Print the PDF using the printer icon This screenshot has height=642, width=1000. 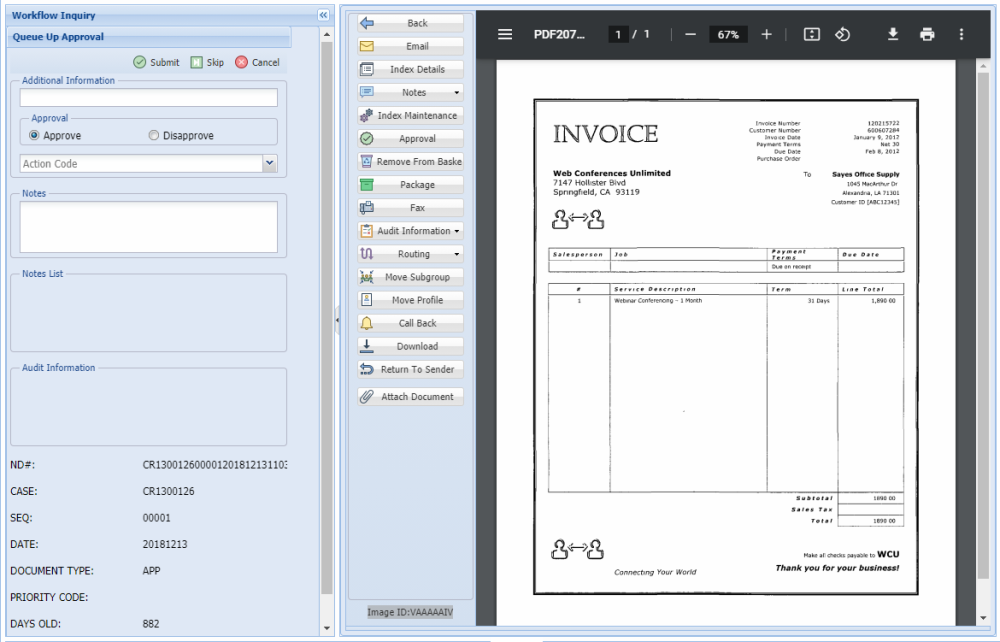pos(927,34)
